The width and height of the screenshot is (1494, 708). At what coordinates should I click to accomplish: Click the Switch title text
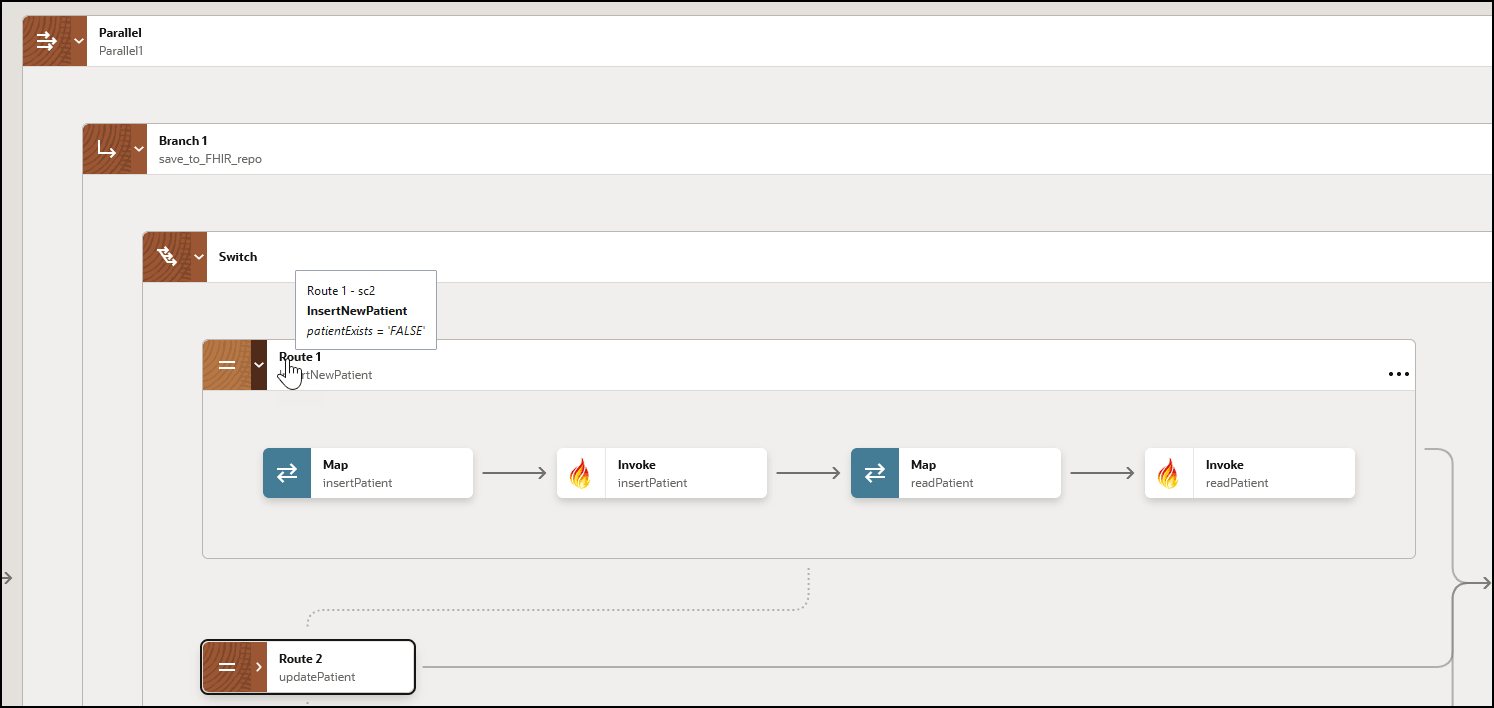point(238,257)
